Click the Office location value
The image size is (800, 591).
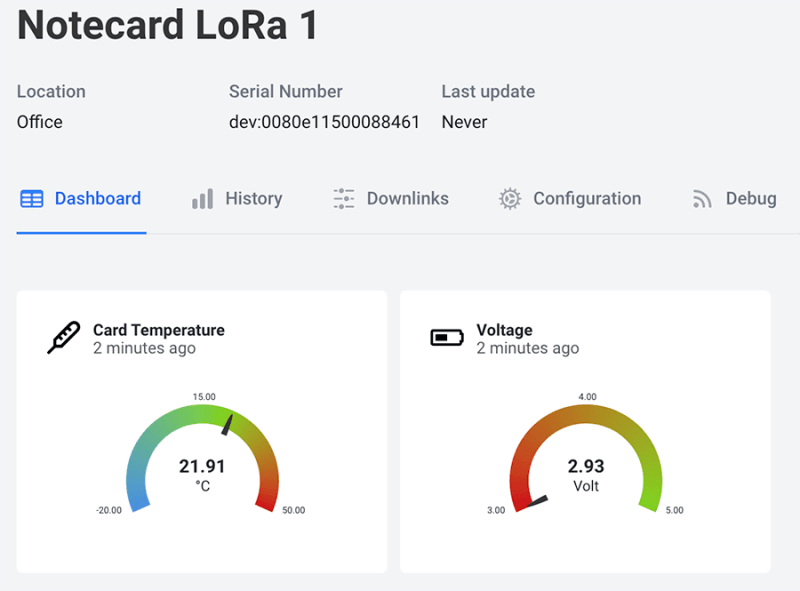click(x=39, y=122)
